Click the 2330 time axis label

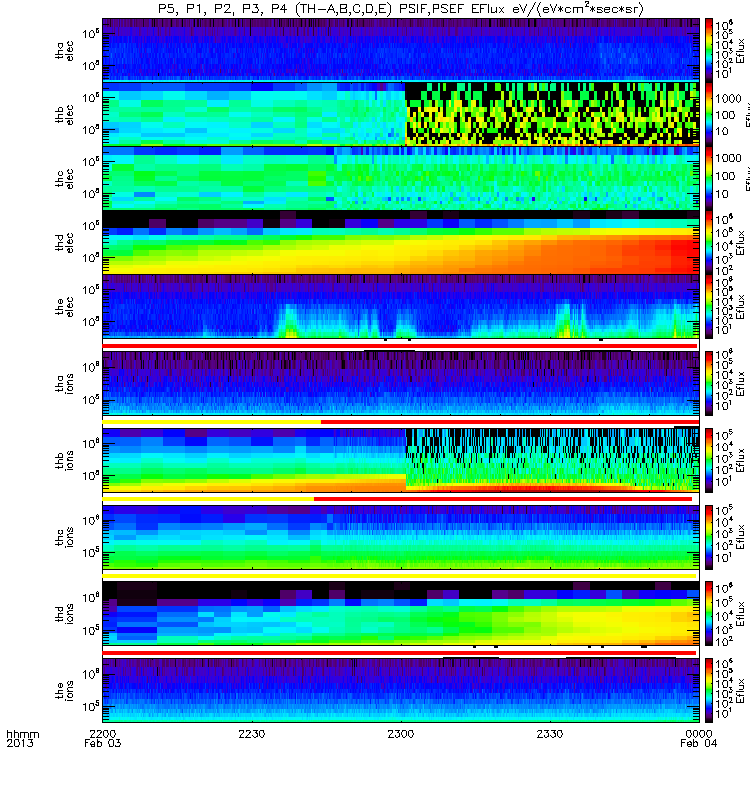click(550, 734)
